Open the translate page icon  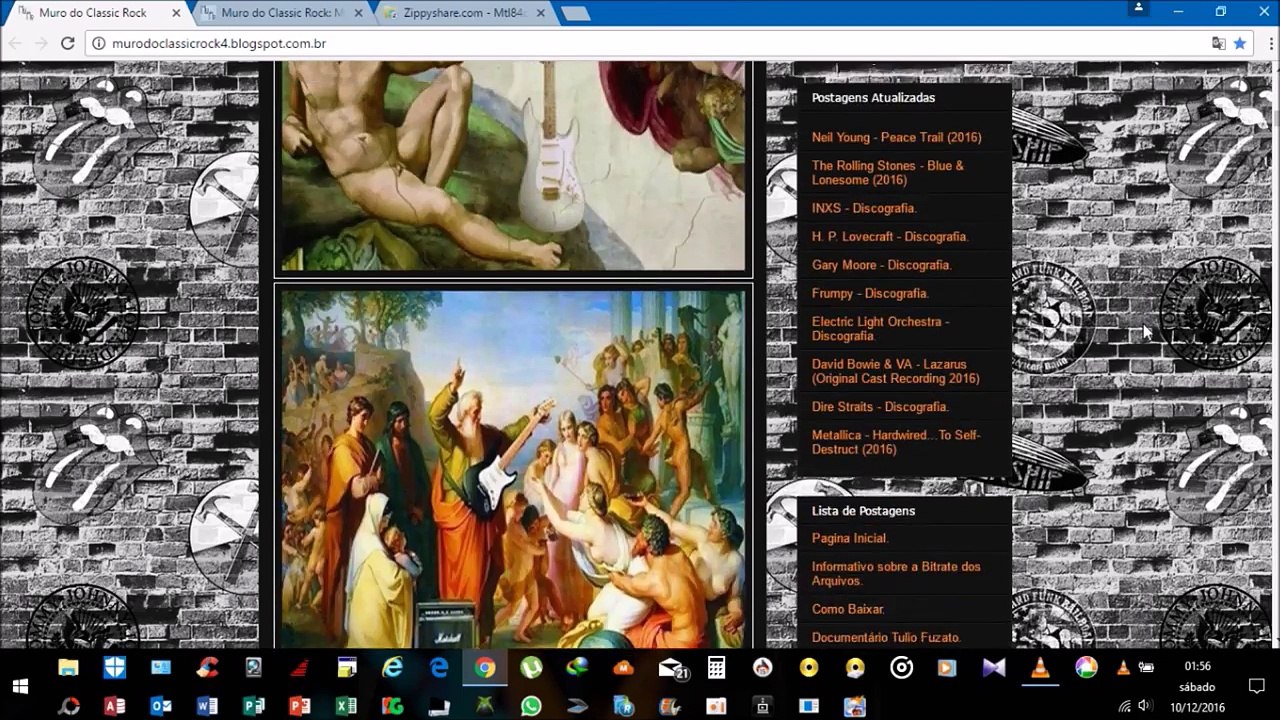[1218, 43]
